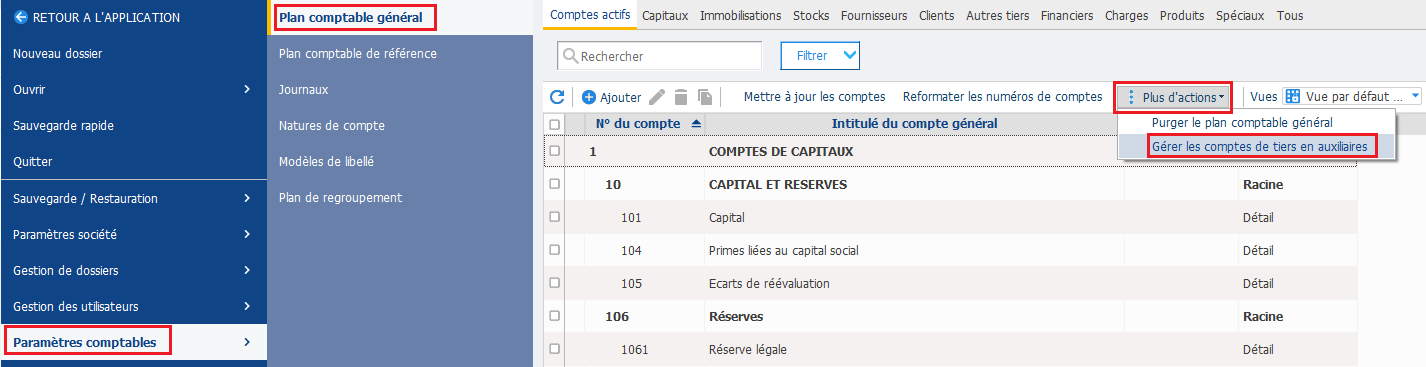Switch to Fournisseurs tab
1426x367 pixels.
click(874, 16)
